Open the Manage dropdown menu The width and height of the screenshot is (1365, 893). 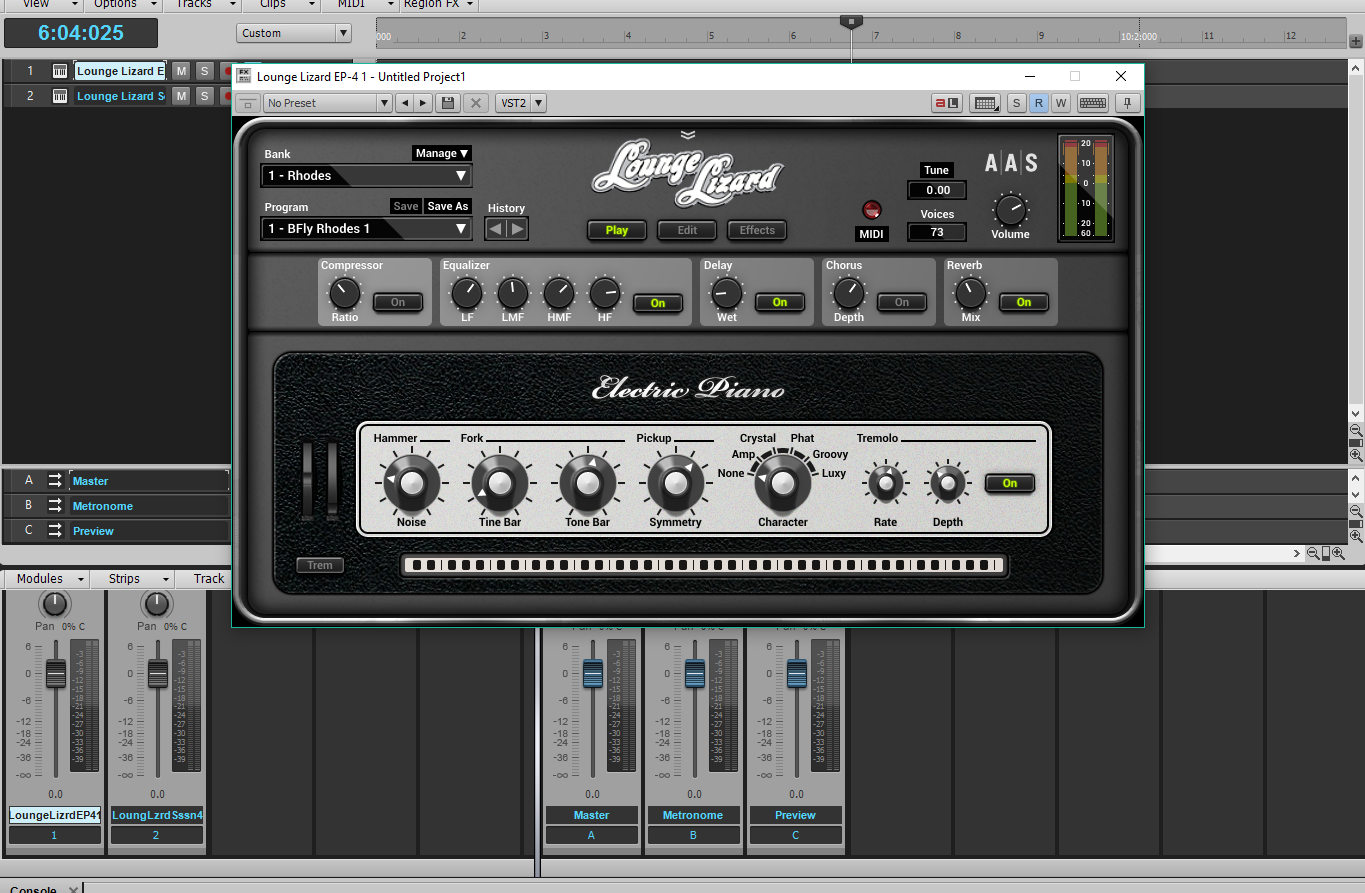[442, 153]
